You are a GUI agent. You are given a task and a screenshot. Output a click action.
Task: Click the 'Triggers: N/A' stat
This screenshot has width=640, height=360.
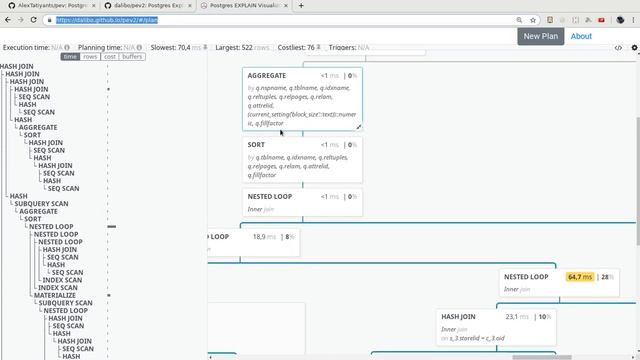[x=349, y=47]
